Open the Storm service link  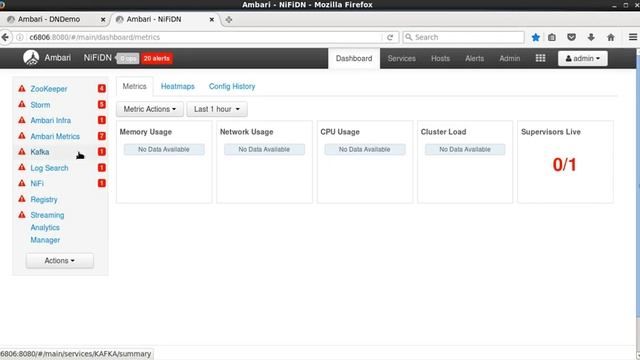click(40, 104)
